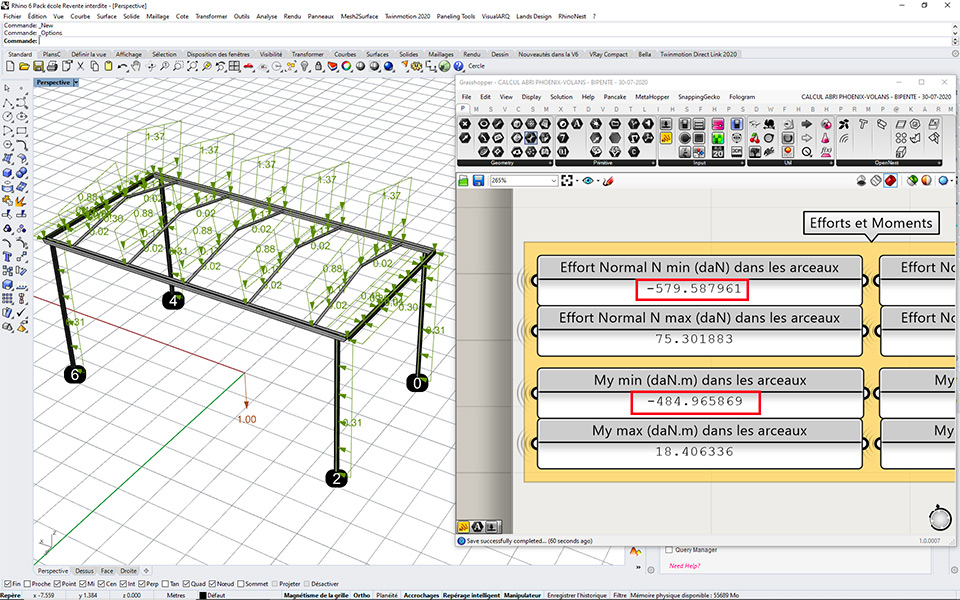Open the MetaHopper menu in Grasshopper

coord(652,97)
